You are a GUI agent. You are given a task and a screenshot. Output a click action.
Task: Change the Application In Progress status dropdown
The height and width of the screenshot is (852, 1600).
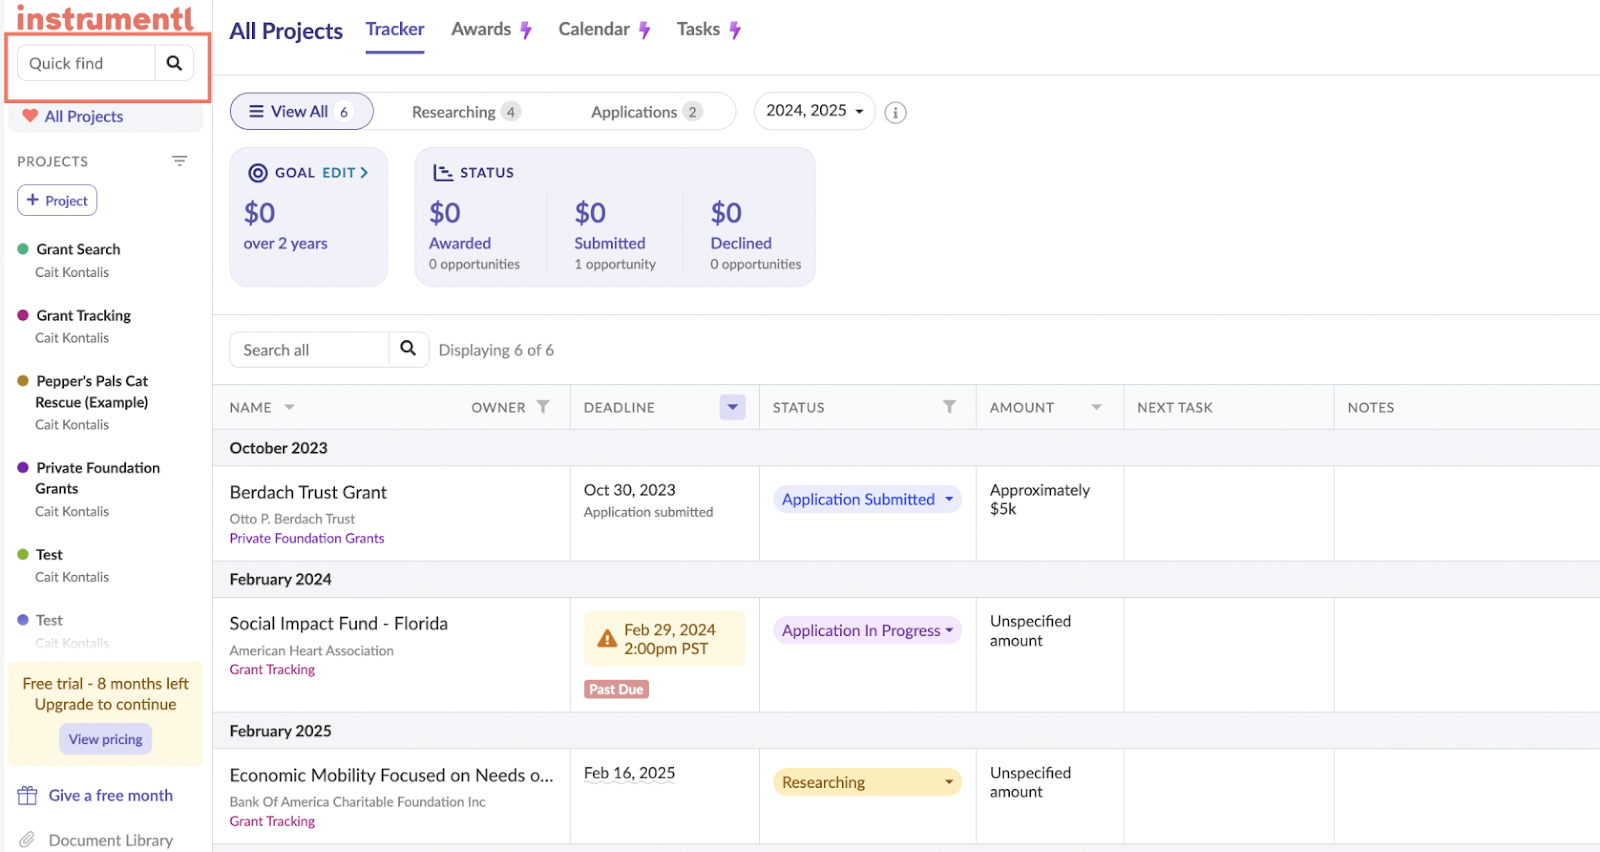pyautogui.click(x=866, y=630)
